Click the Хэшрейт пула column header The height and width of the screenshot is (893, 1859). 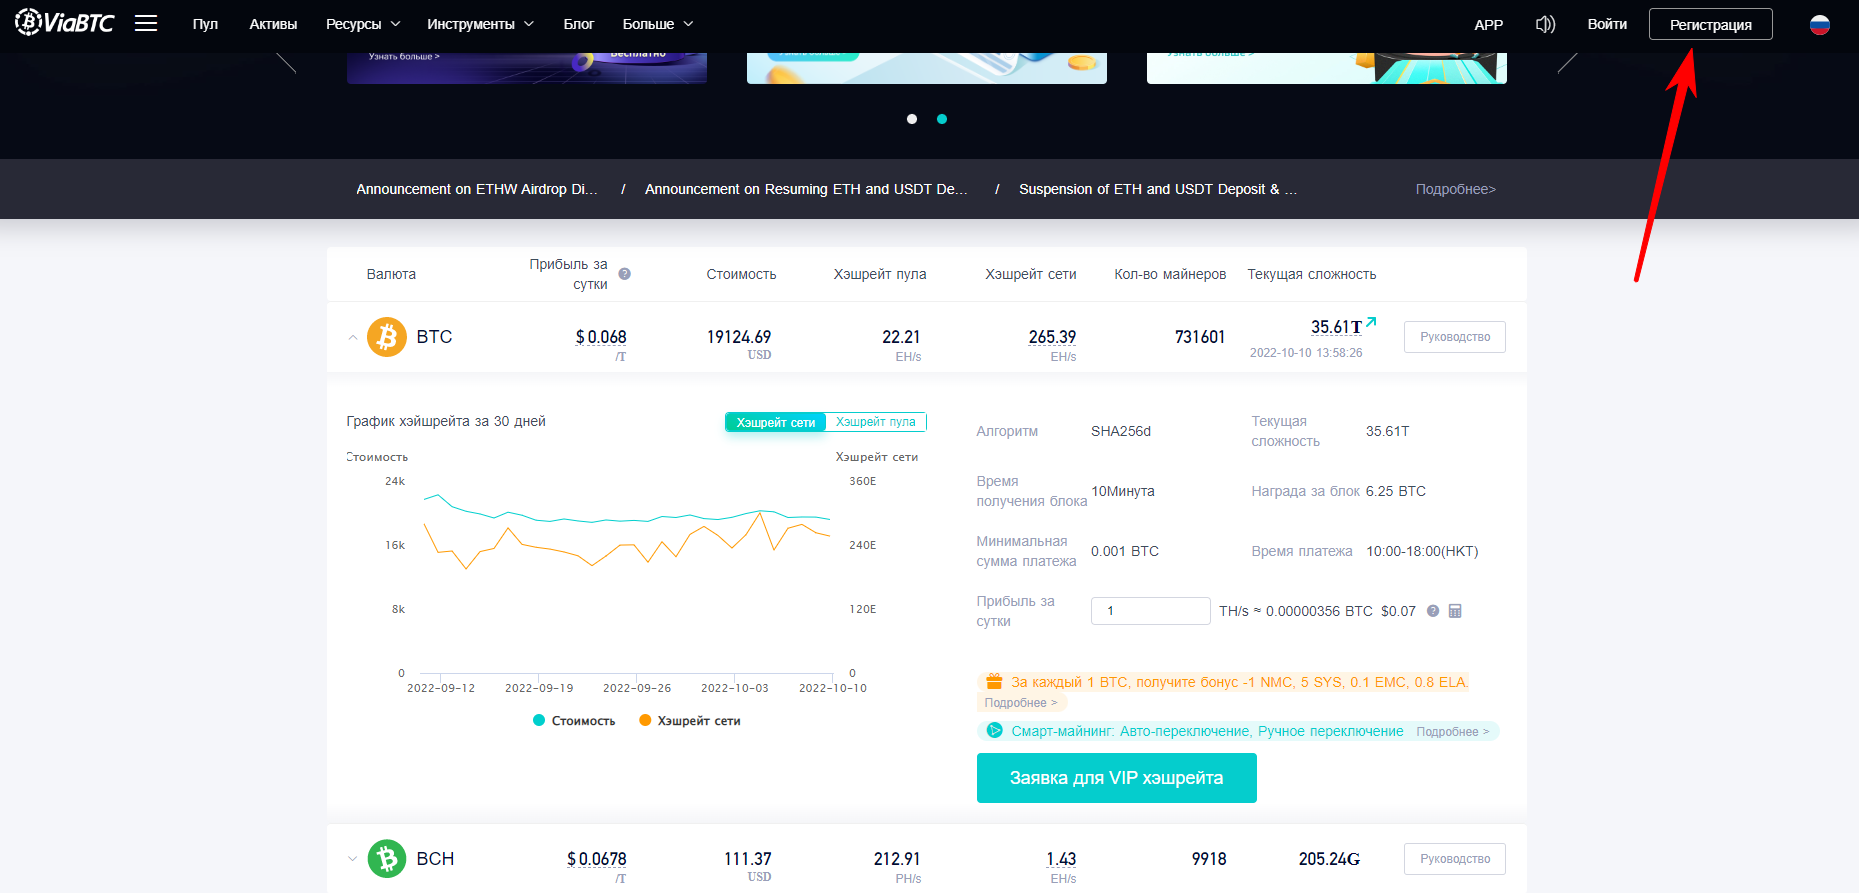(880, 274)
